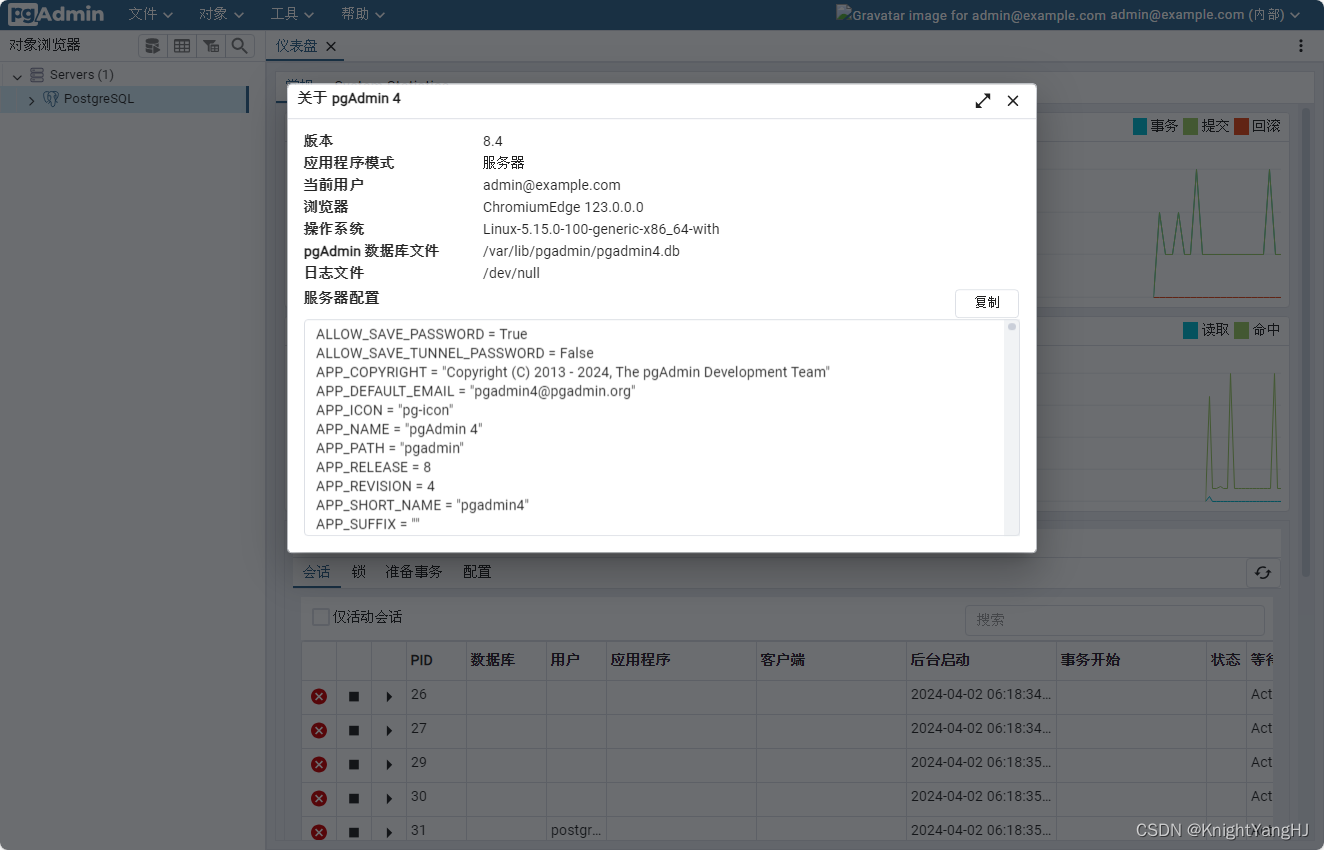The height and width of the screenshot is (850, 1324).
Task: Click the 事务 teal legend swatch
Action: coord(1140,126)
